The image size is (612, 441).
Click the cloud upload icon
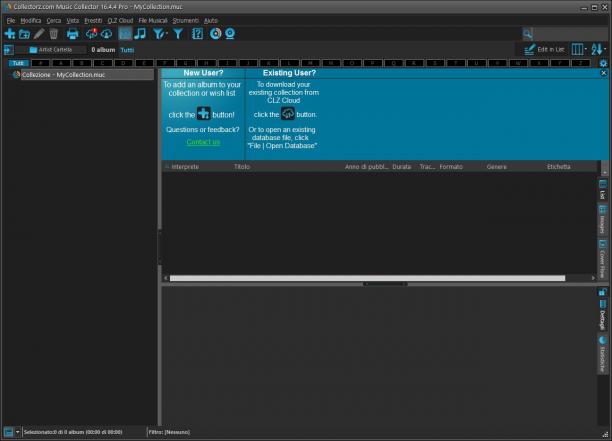tap(107, 34)
